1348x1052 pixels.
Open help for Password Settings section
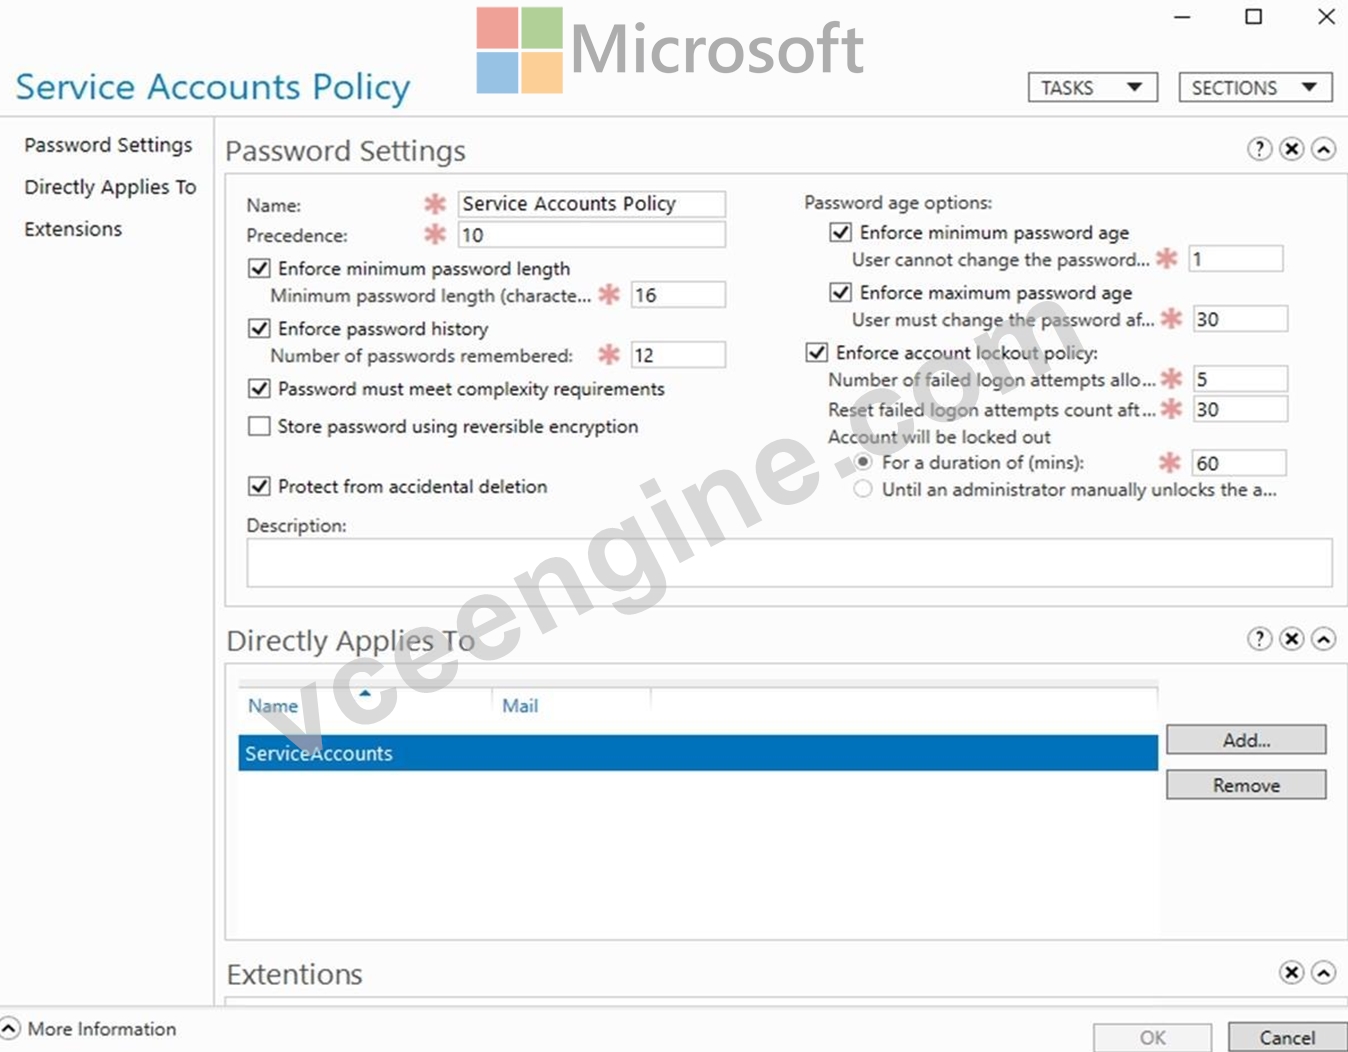(x=1259, y=149)
